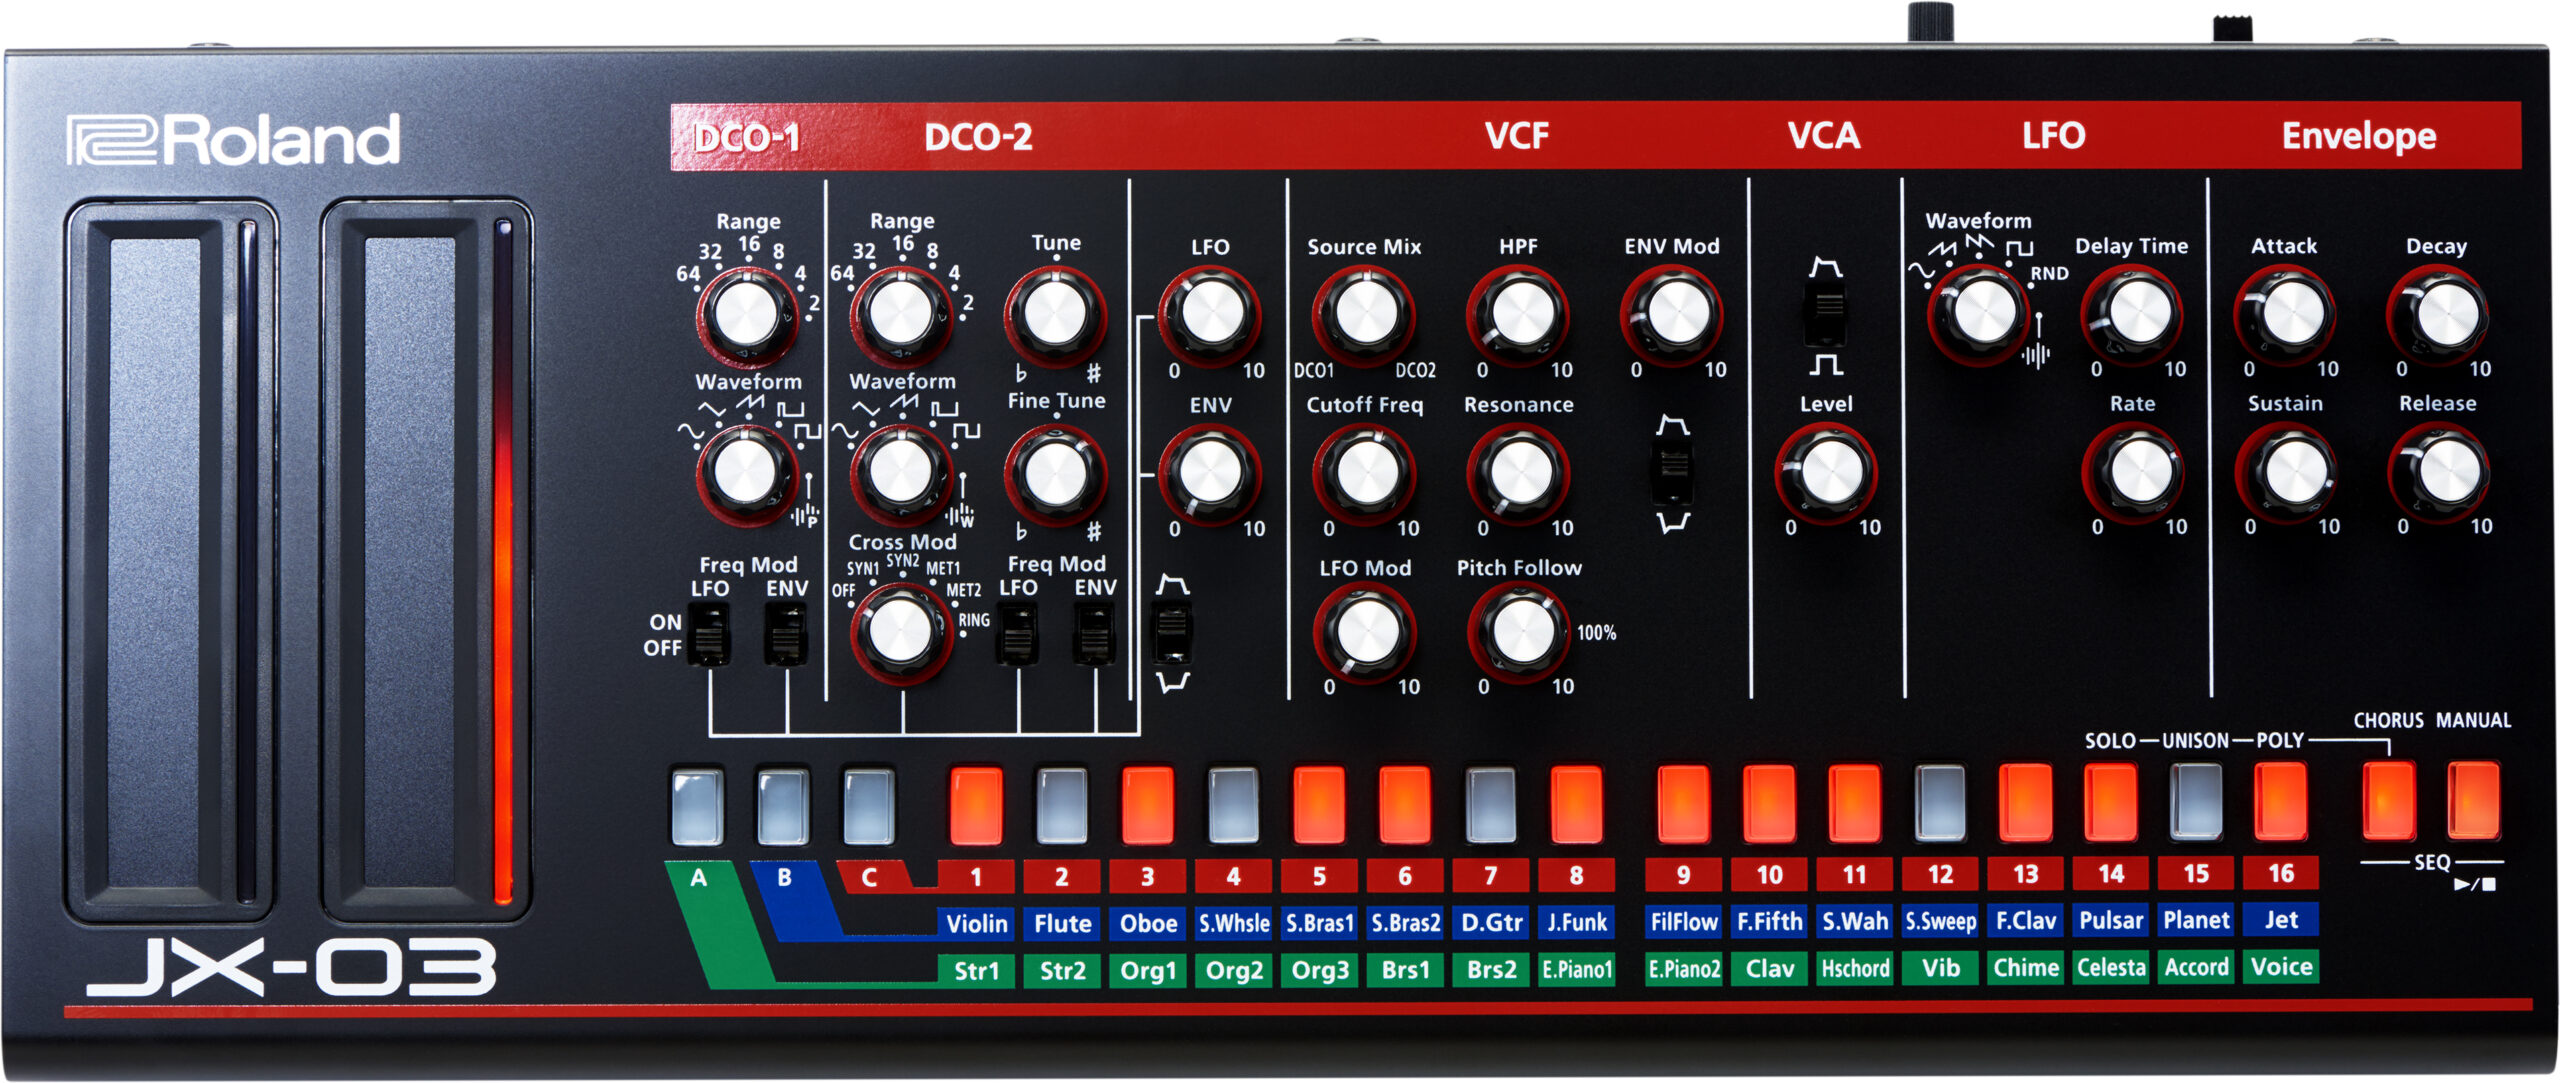Screen dimensions: 2560x1083
Task: Click the Resonance knob
Action: point(1519,471)
